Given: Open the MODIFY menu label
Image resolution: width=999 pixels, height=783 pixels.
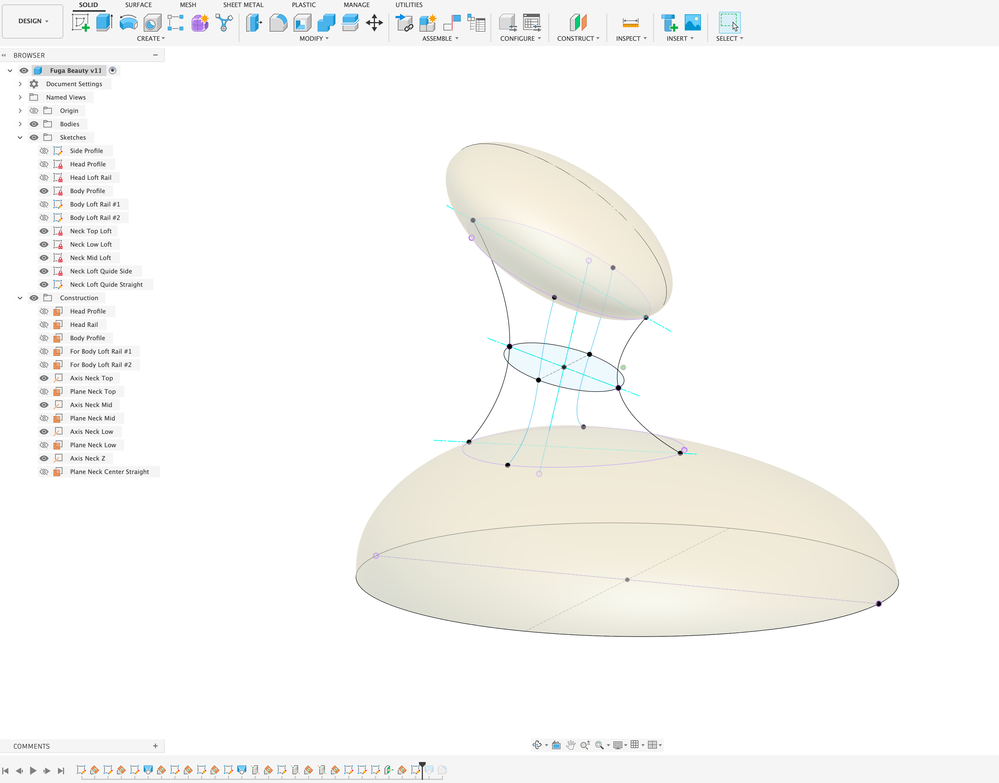Looking at the screenshot, I should tap(314, 39).
